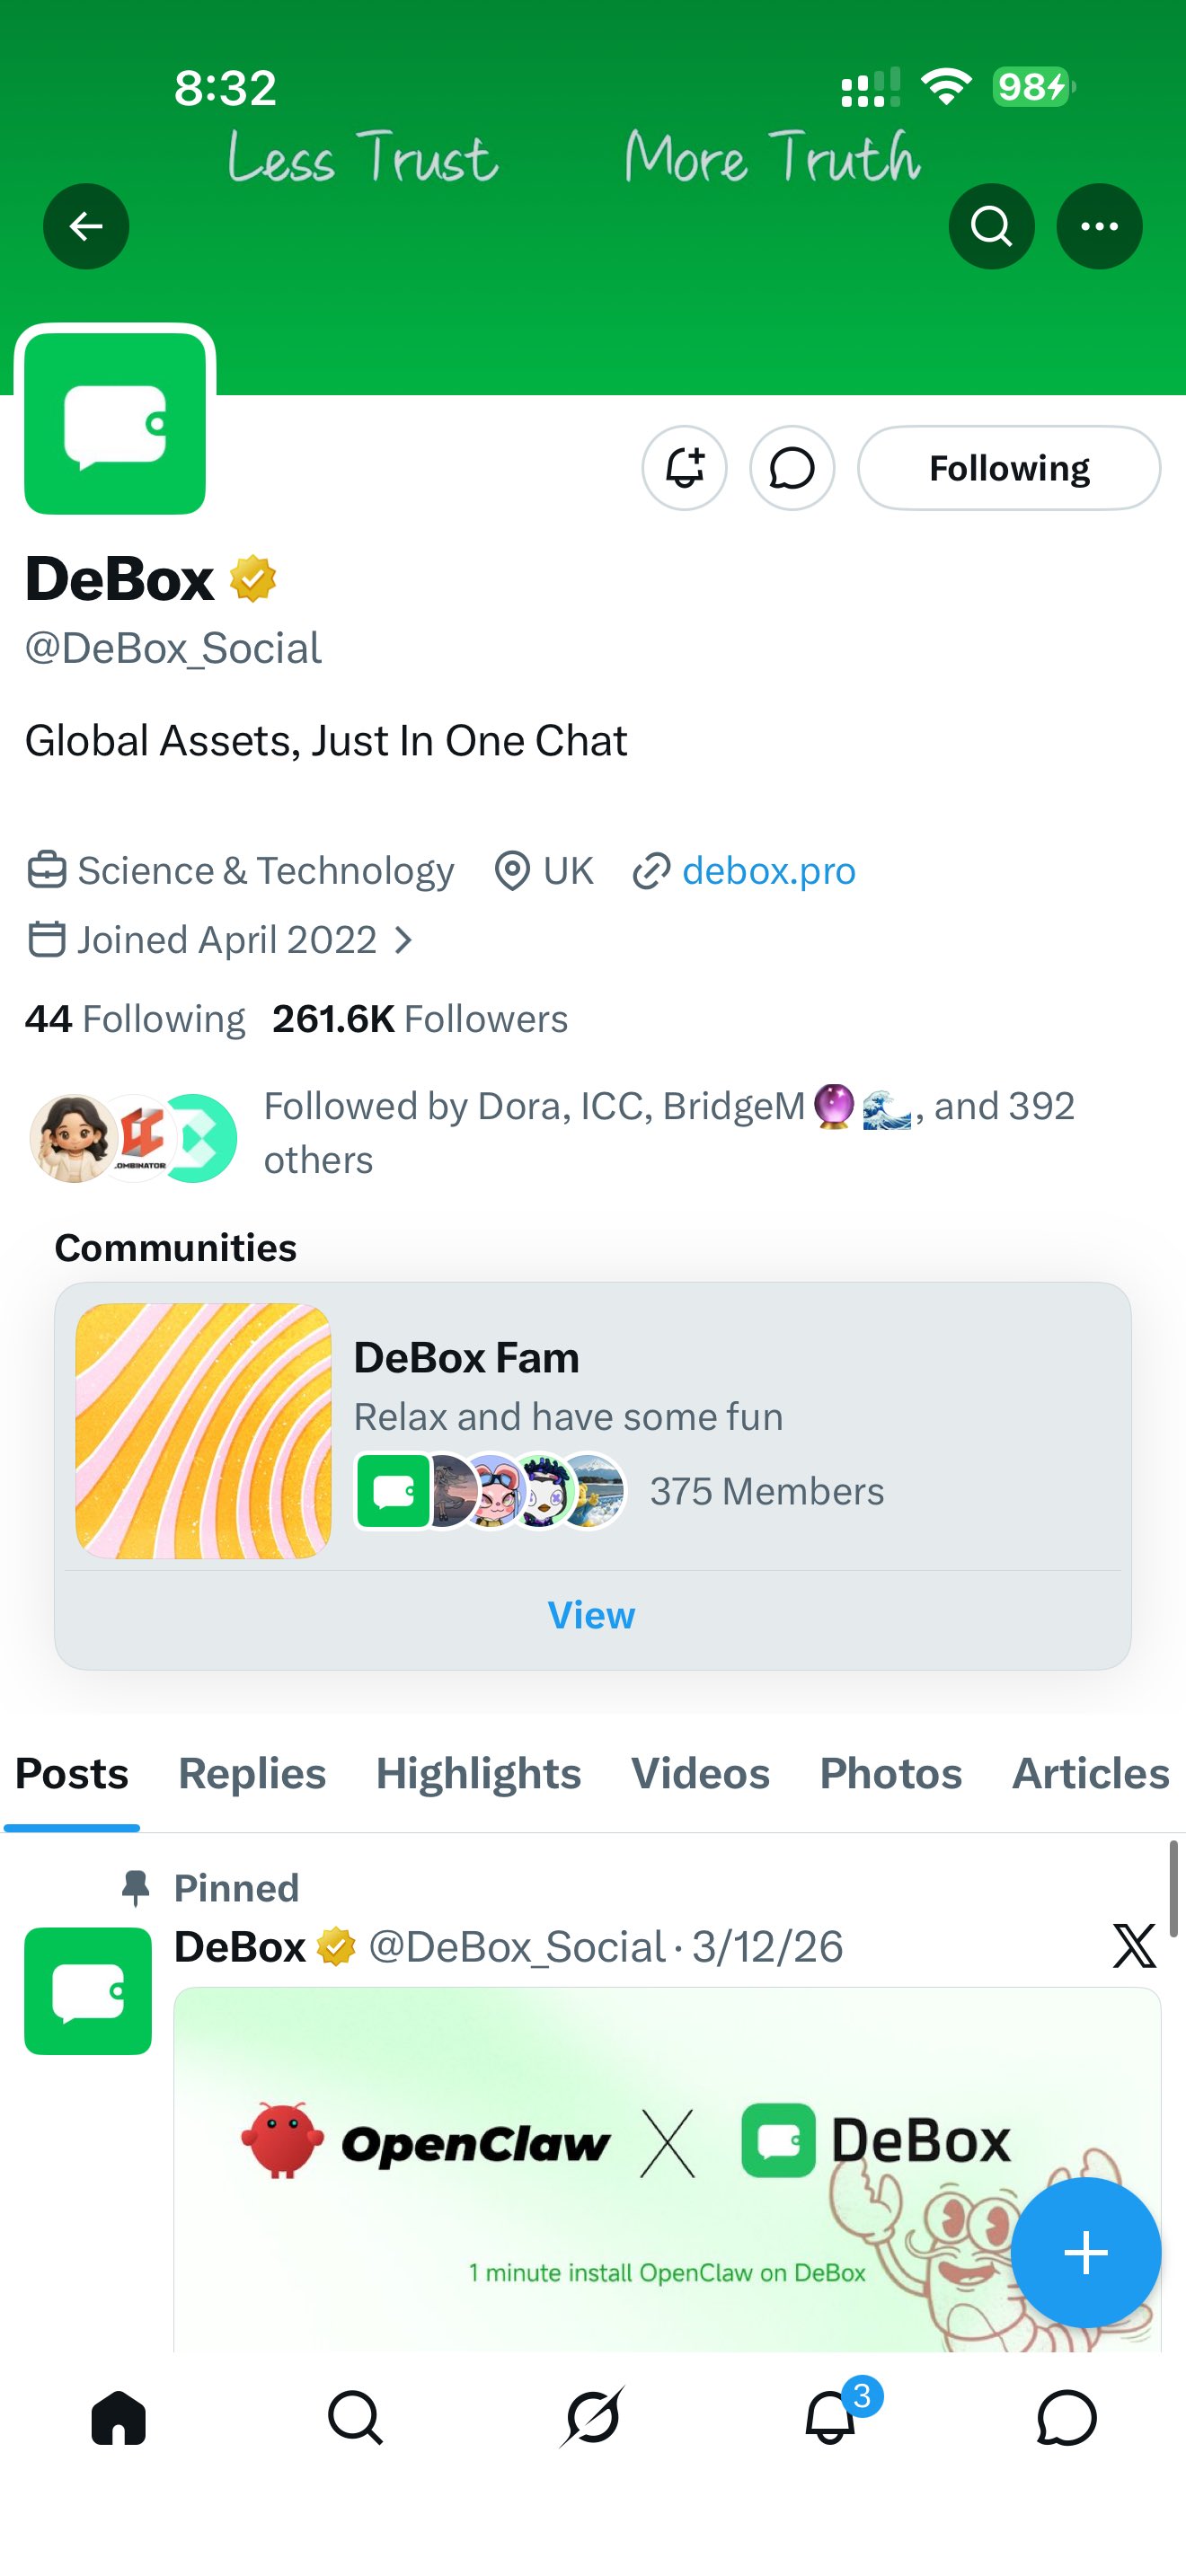
Task: Switch to the Replies tab
Action: (252, 1774)
